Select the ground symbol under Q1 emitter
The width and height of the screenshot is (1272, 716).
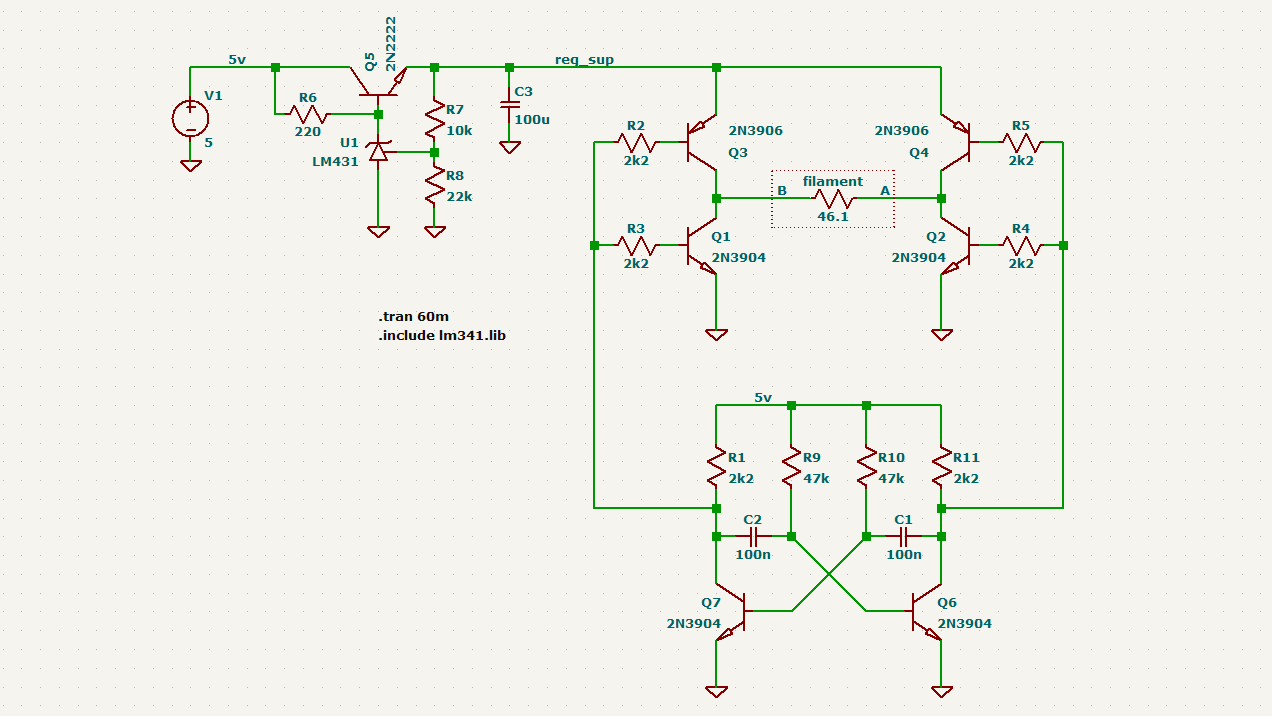(716, 335)
